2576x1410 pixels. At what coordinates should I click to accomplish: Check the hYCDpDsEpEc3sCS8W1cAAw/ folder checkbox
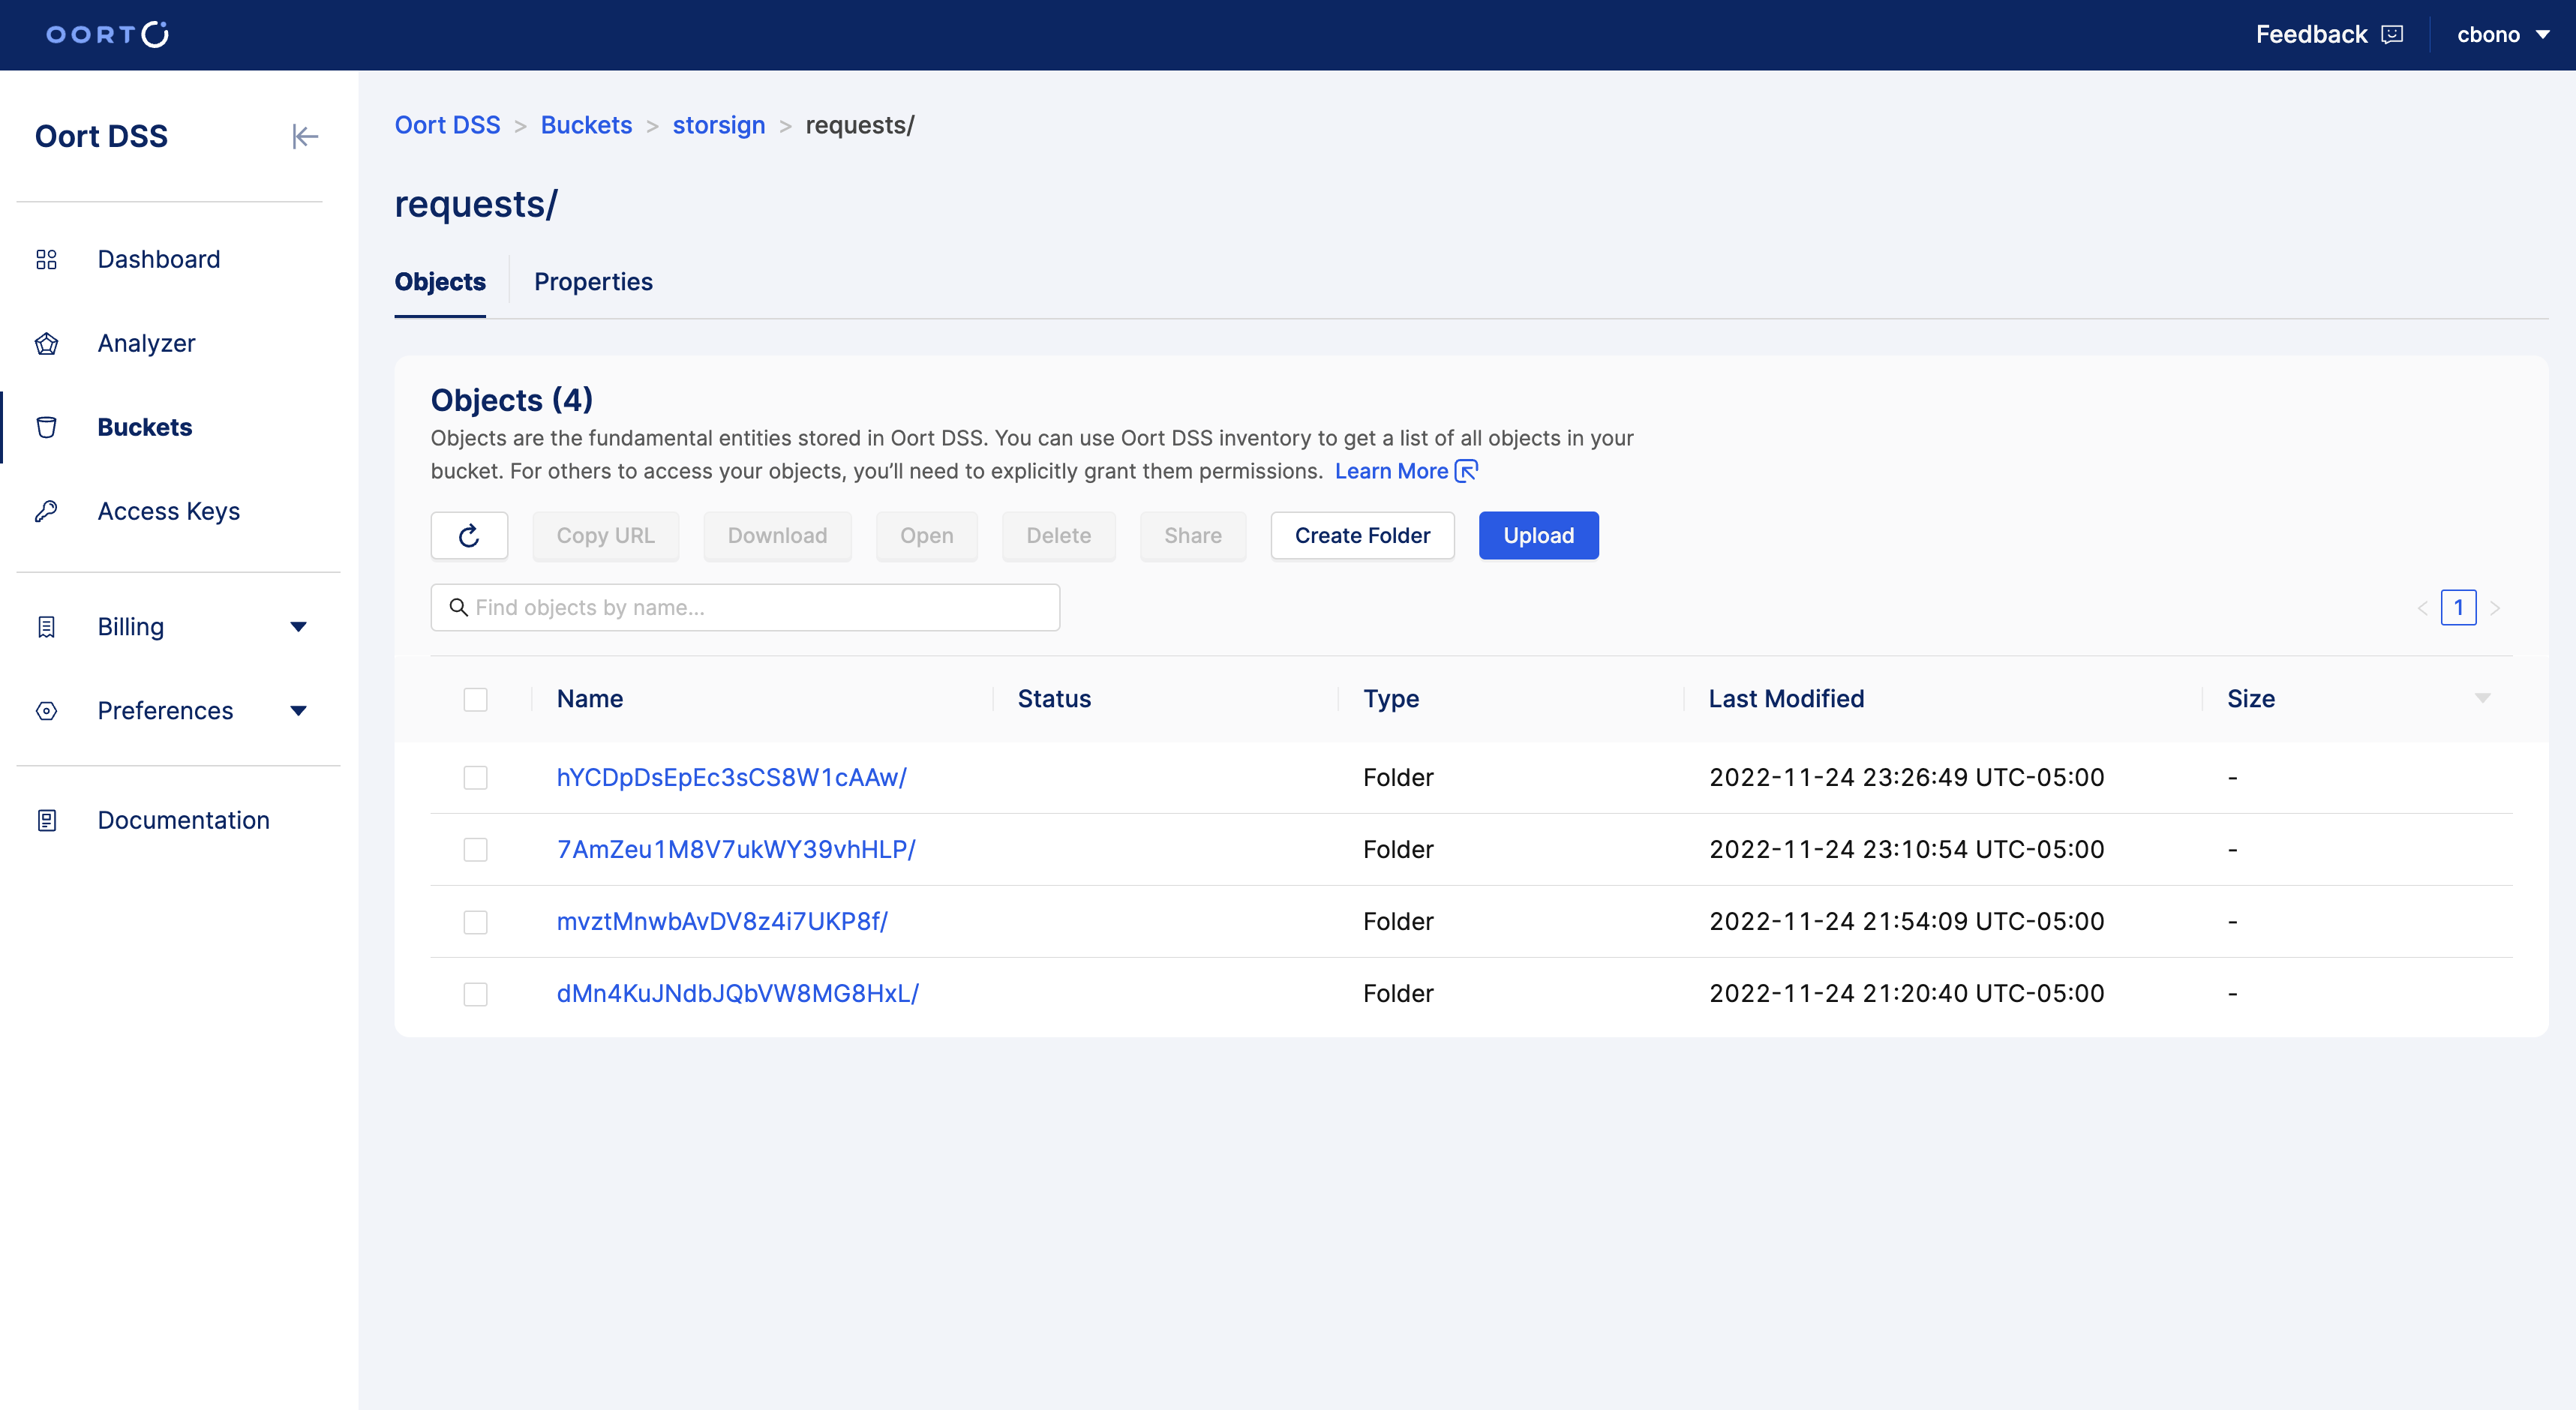(x=475, y=777)
